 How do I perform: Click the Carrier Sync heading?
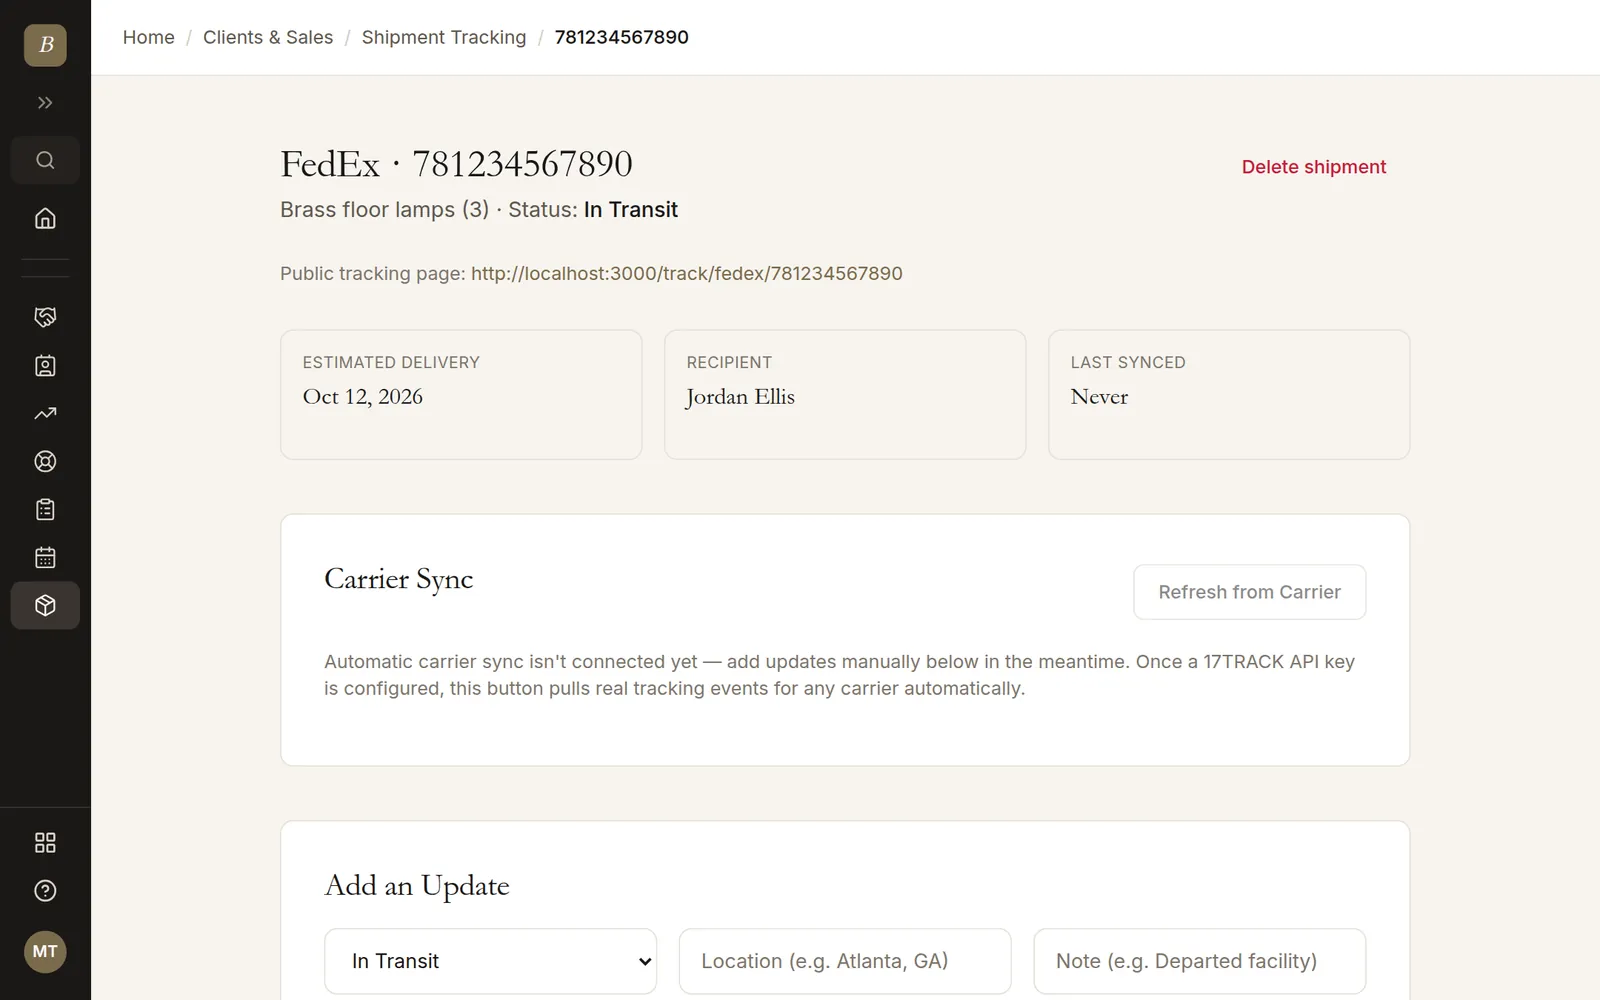tap(399, 580)
